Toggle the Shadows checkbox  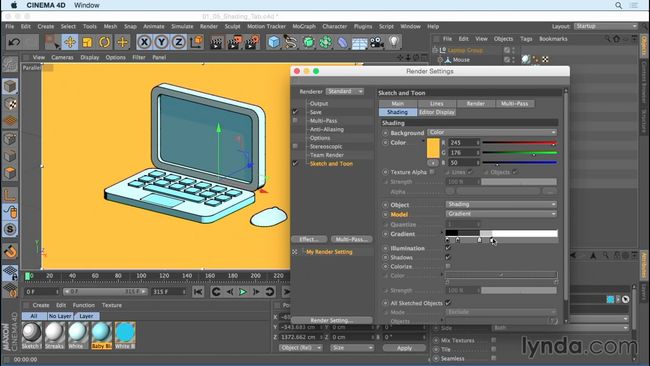(448, 257)
